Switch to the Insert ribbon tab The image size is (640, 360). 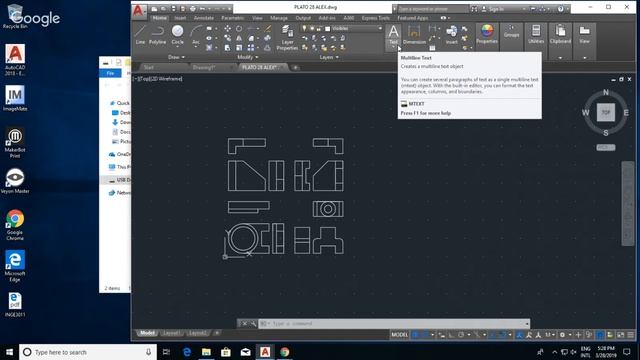[180, 18]
